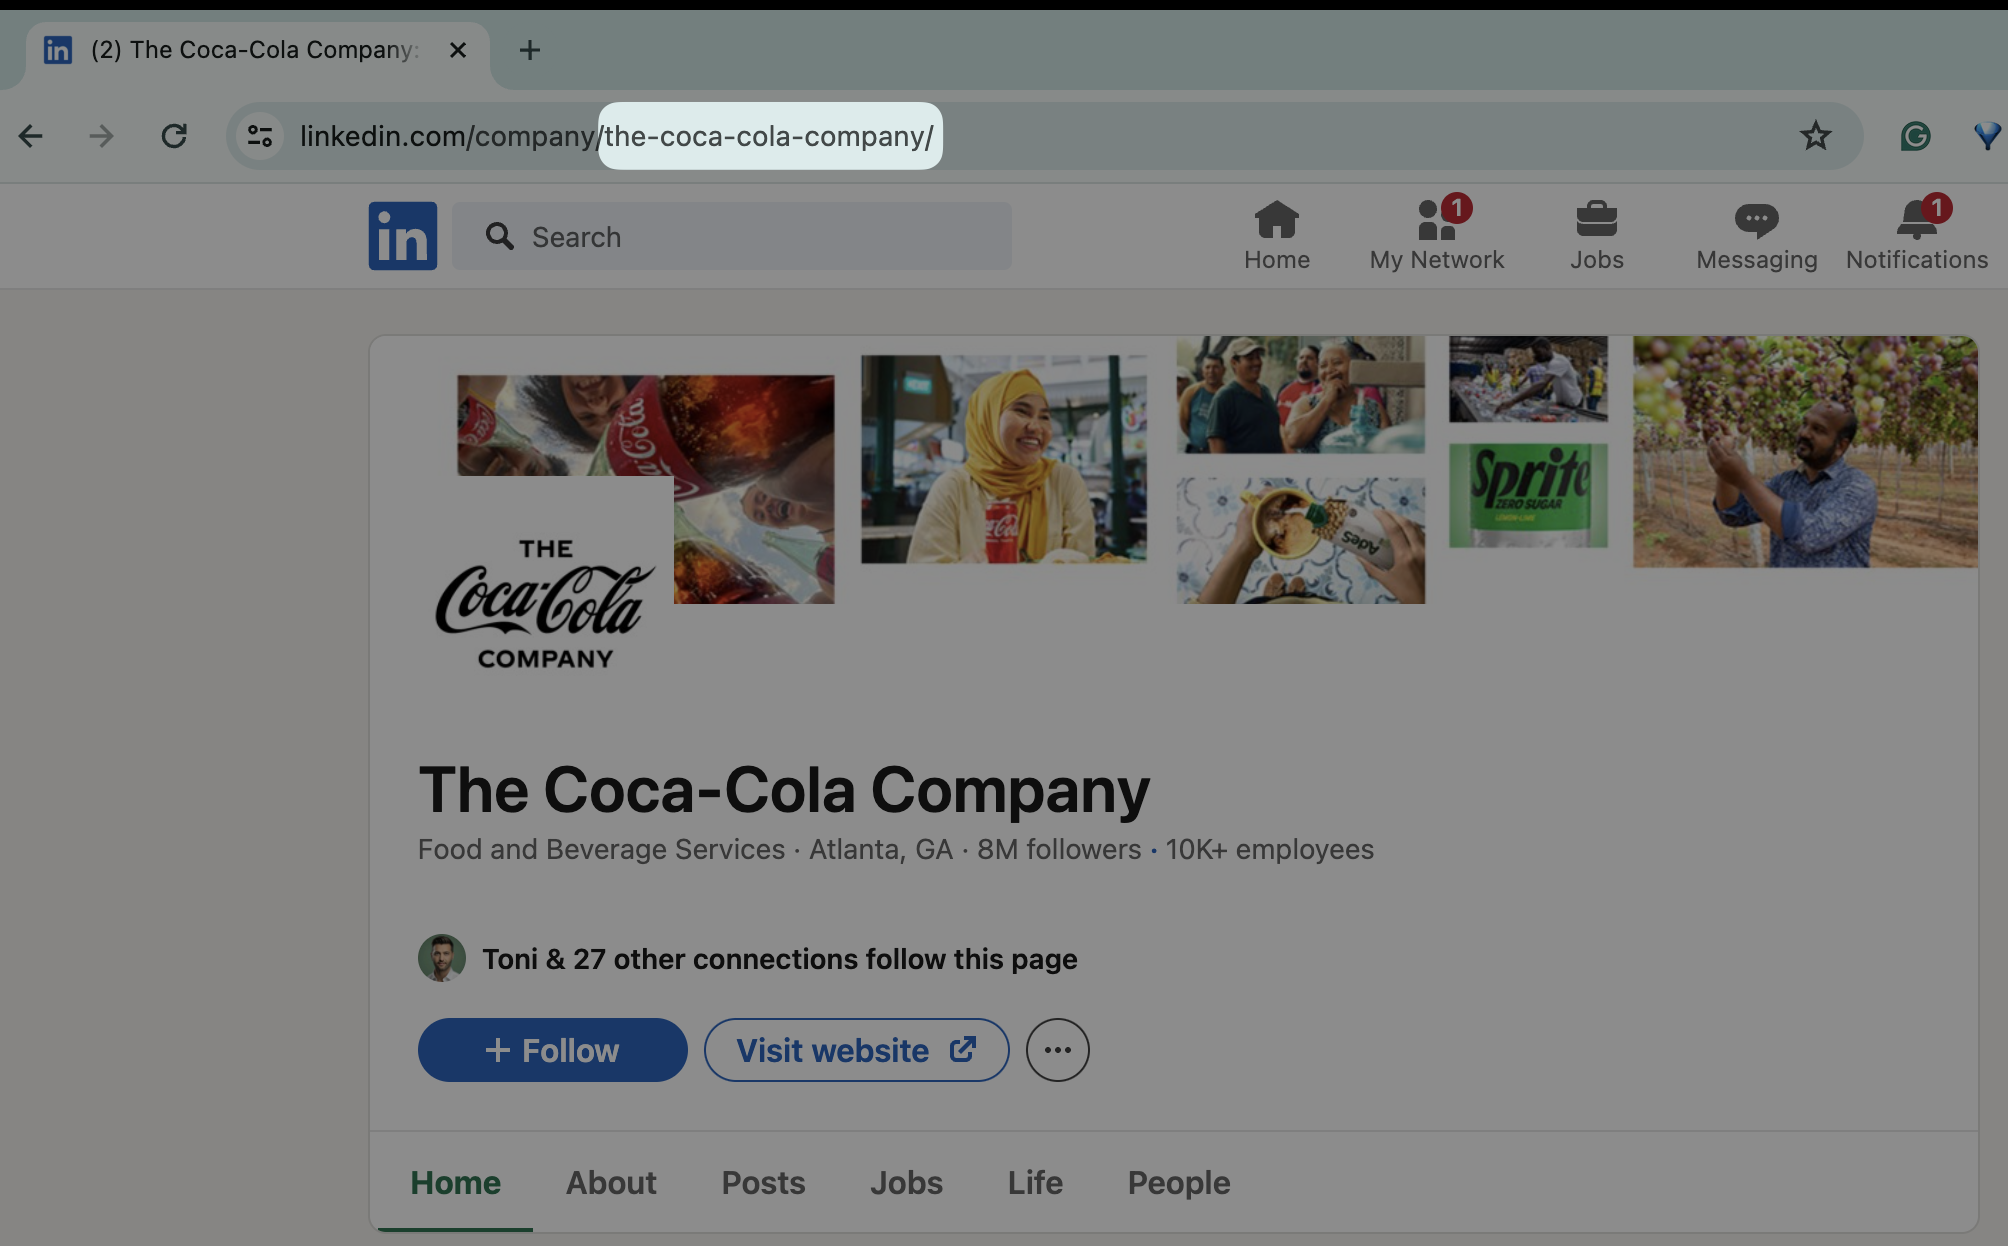Open the People tab
Viewport: 2008px width, 1246px height.
(1179, 1182)
